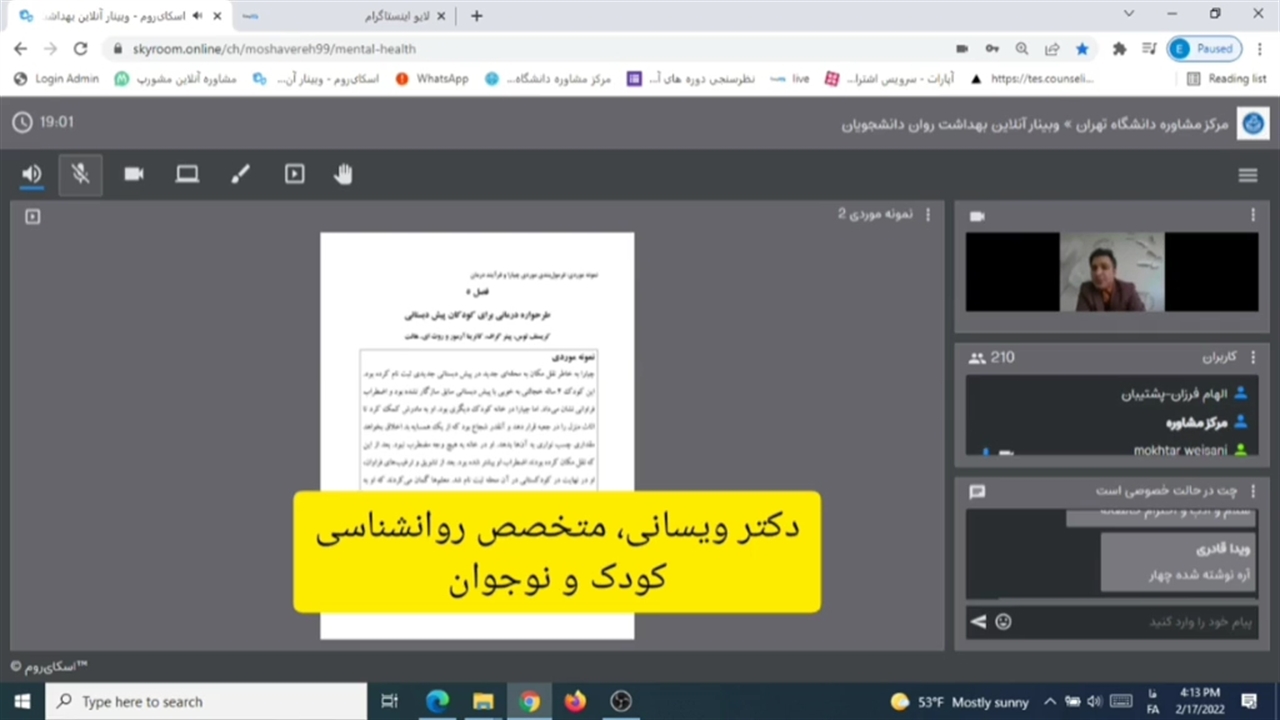Raise hand in the webinar

[x=343, y=175]
